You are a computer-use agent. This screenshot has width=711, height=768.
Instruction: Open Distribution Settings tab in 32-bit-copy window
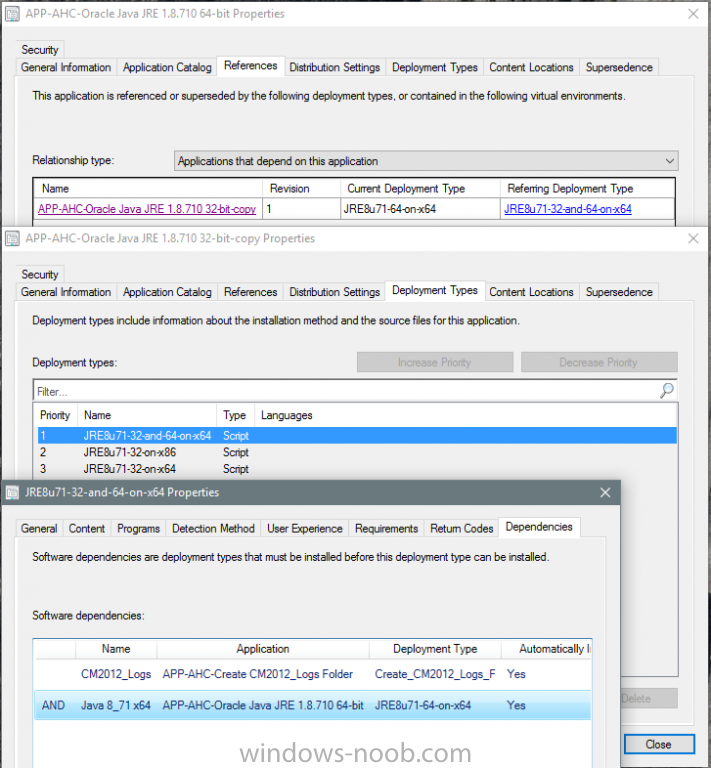pyautogui.click(x=334, y=292)
